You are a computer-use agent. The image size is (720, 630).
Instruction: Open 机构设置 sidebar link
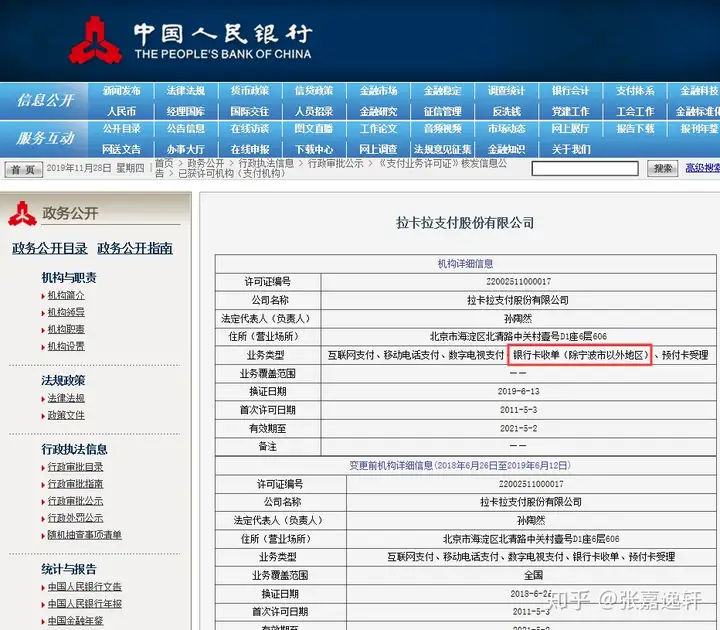pos(66,346)
